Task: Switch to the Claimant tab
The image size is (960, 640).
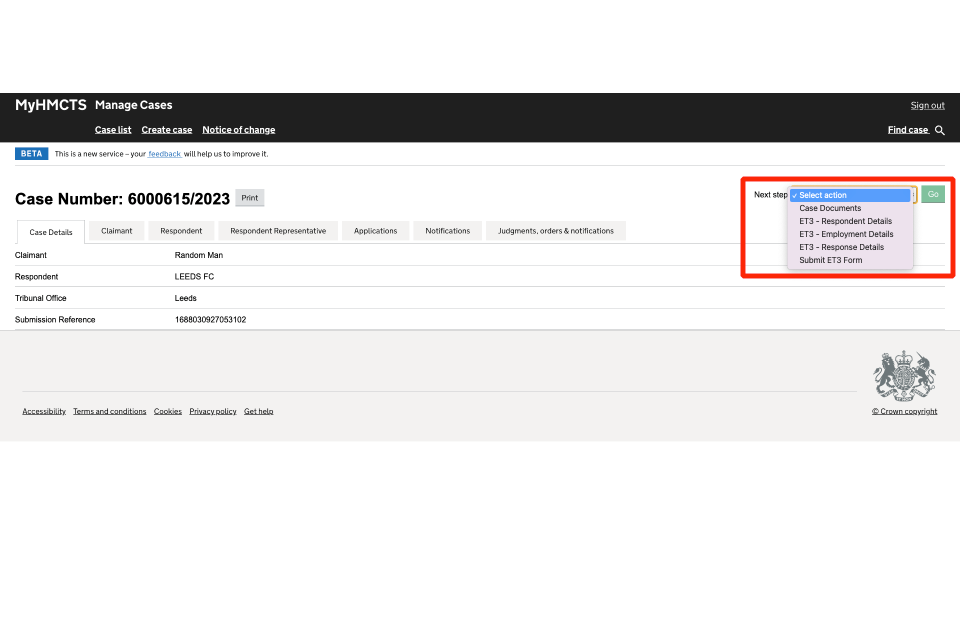Action: pos(117,231)
